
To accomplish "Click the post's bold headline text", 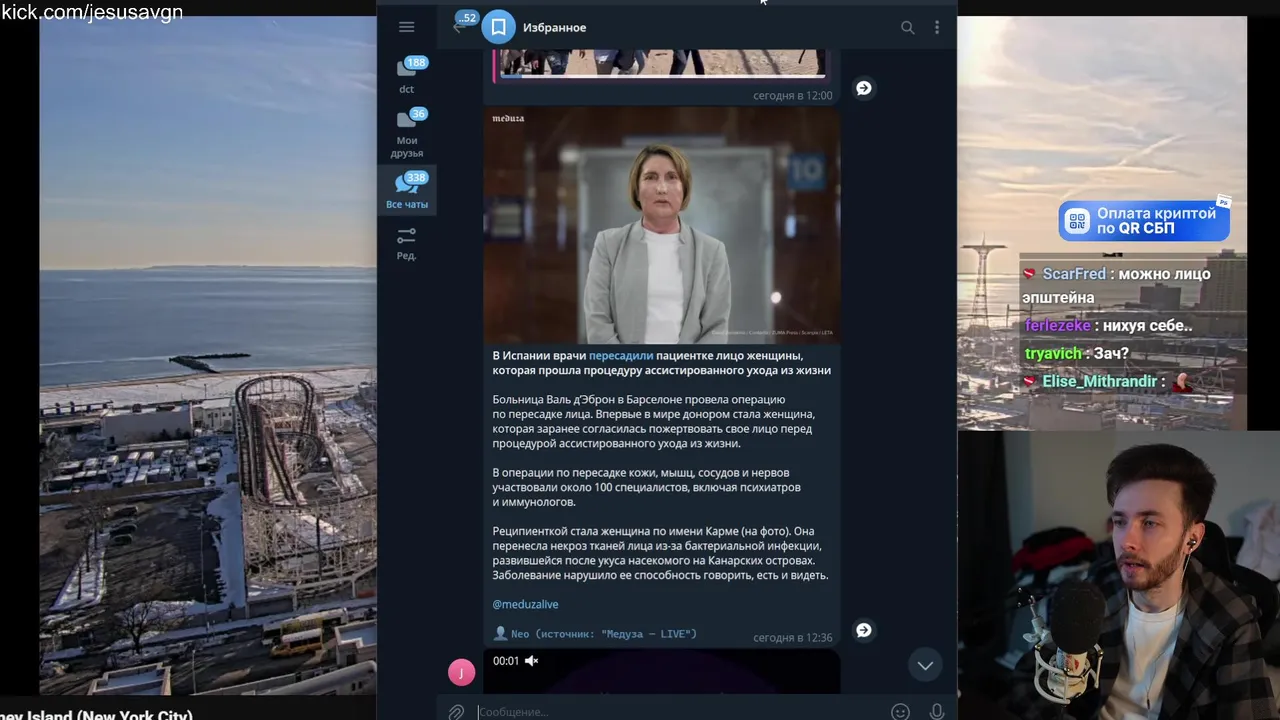I will (x=661, y=363).
